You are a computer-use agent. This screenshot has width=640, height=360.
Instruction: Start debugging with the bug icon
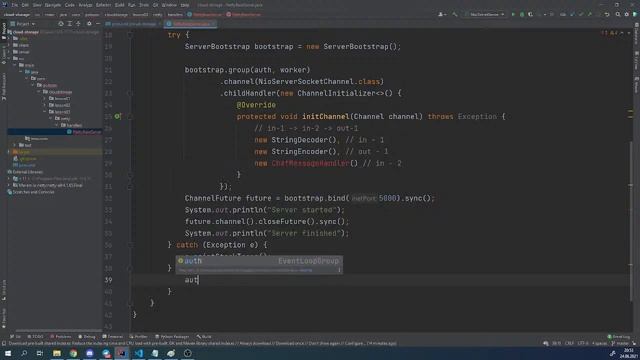[x=522, y=14]
